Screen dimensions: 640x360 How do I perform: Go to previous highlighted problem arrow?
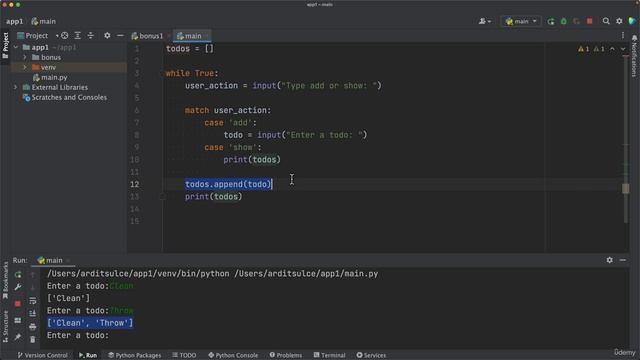point(612,49)
